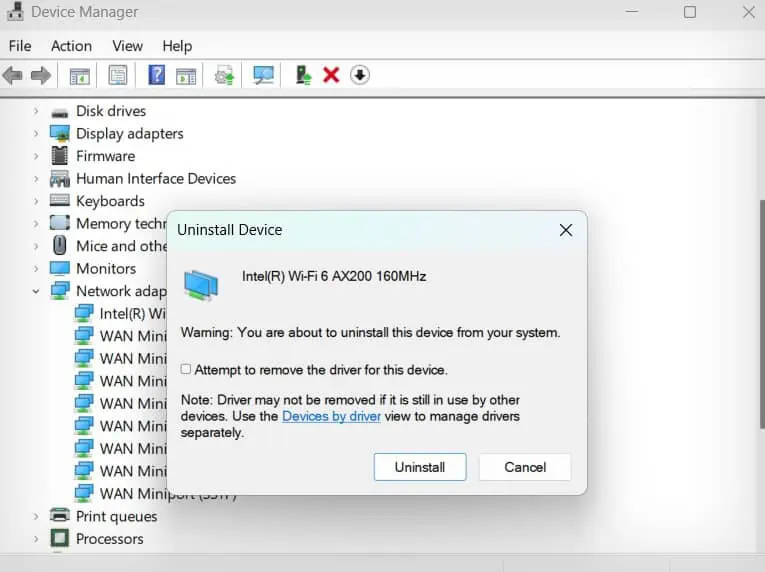Click Update device driver toolbar icon

[224, 76]
